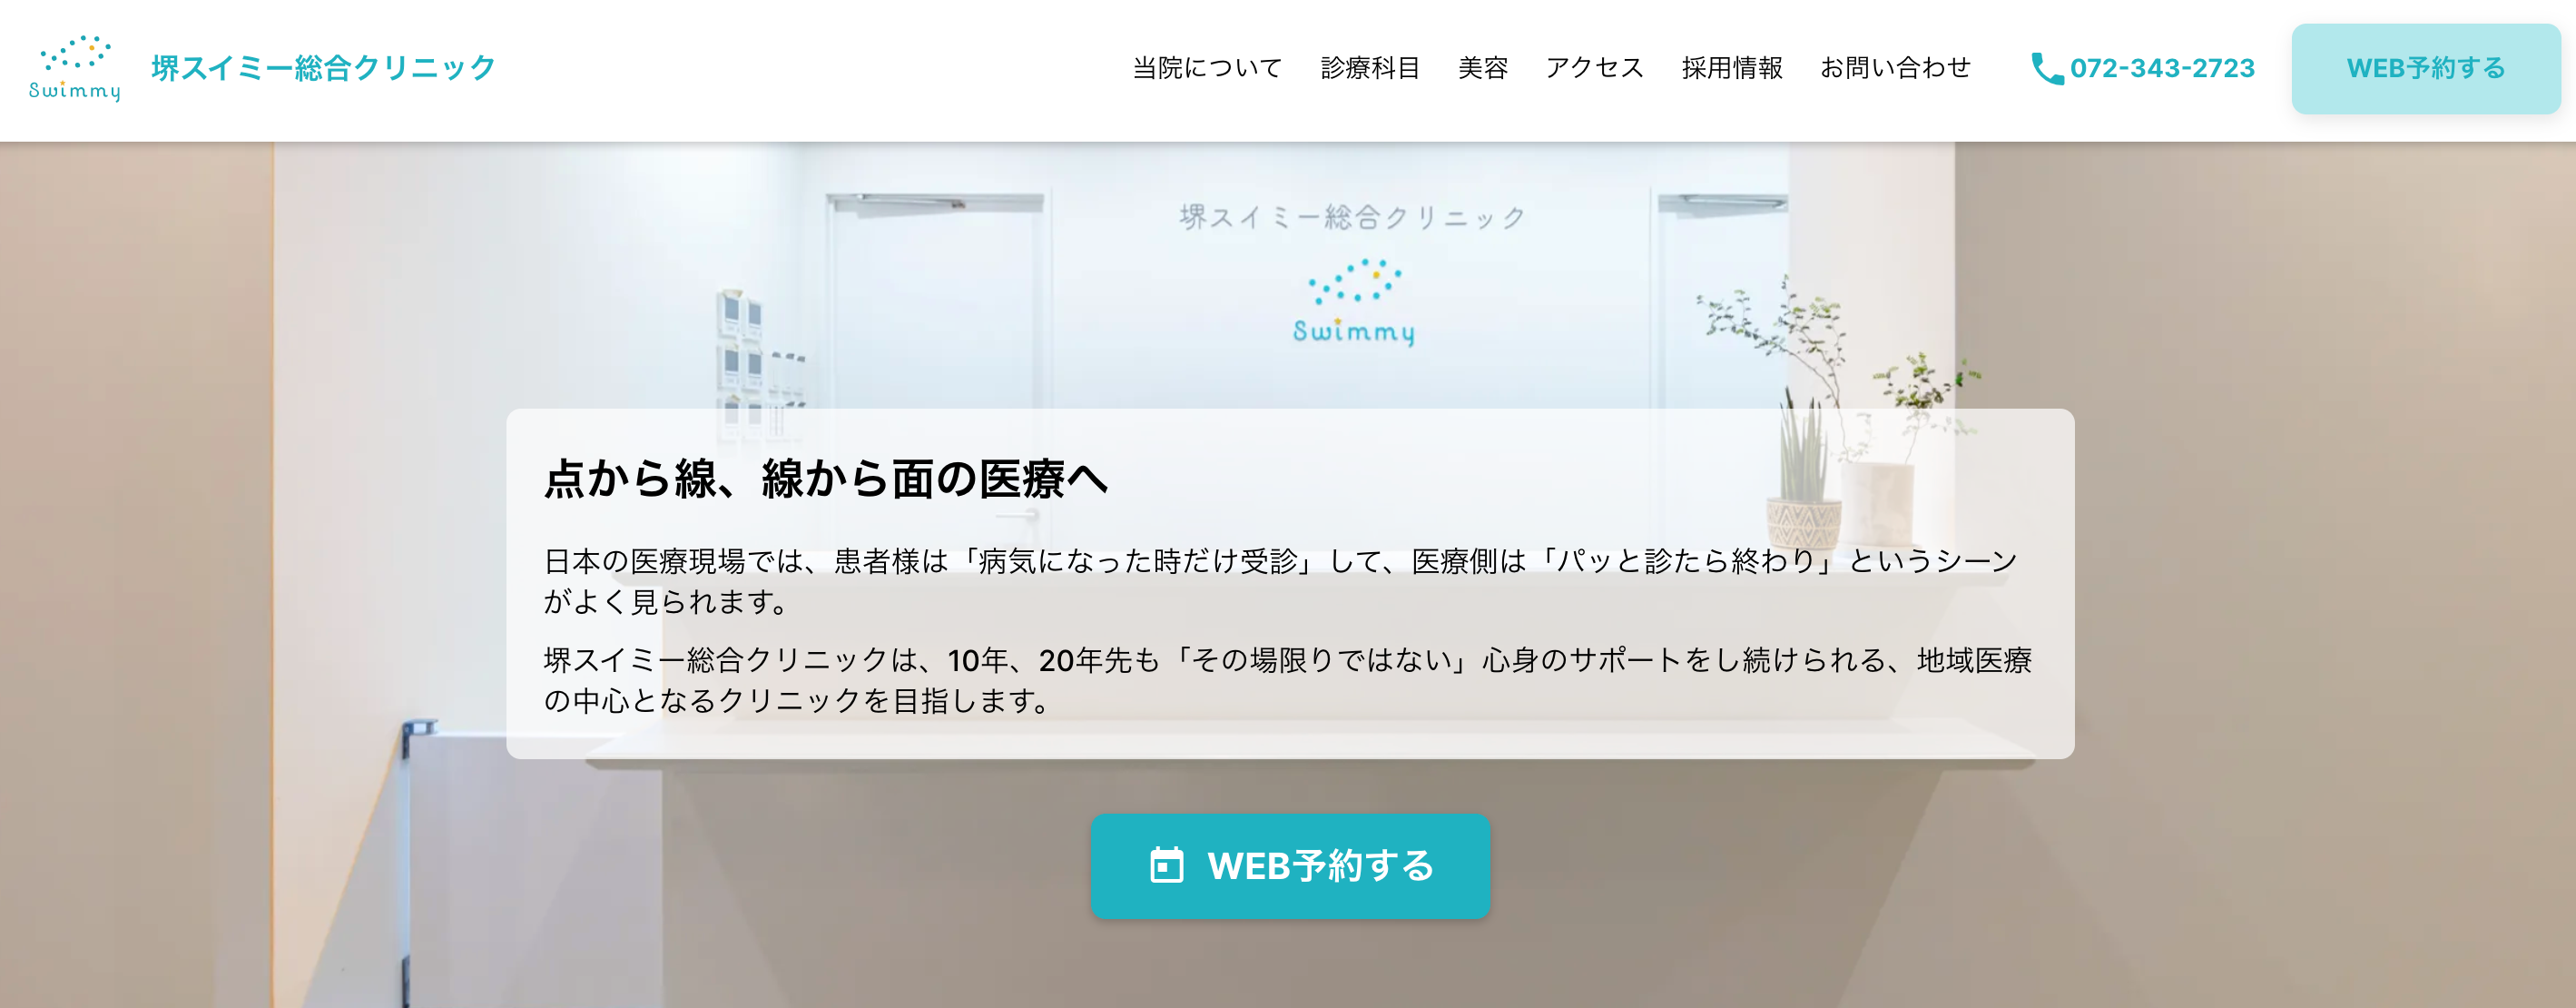
Task: Click the navigation menu 当院について item
Action: (x=1209, y=67)
